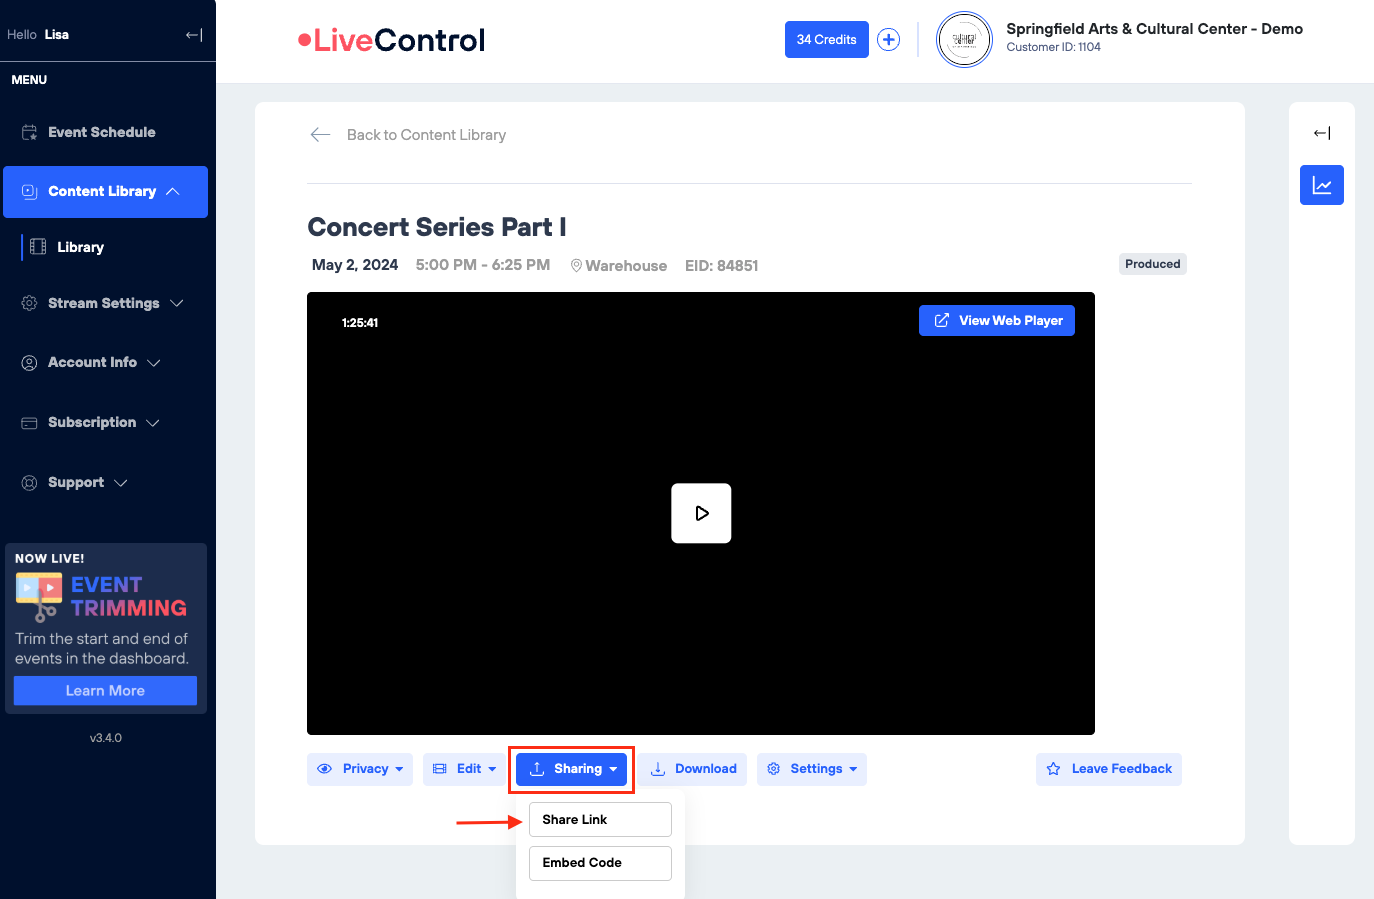This screenshot has height=899, width=1374.
Task: Choose Share Link from the Sharing menu
Action: coord(600,820)
